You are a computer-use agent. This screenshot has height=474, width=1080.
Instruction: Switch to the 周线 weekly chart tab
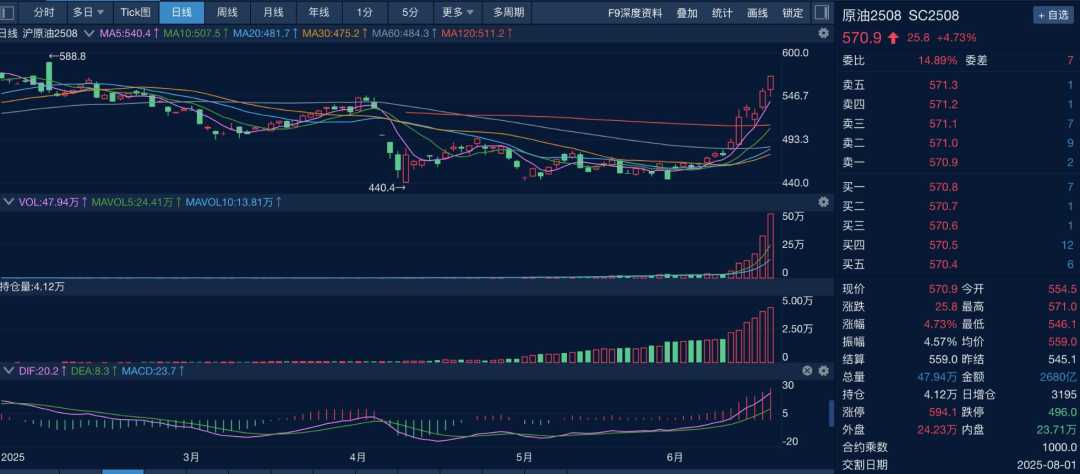tap(227, 12)
